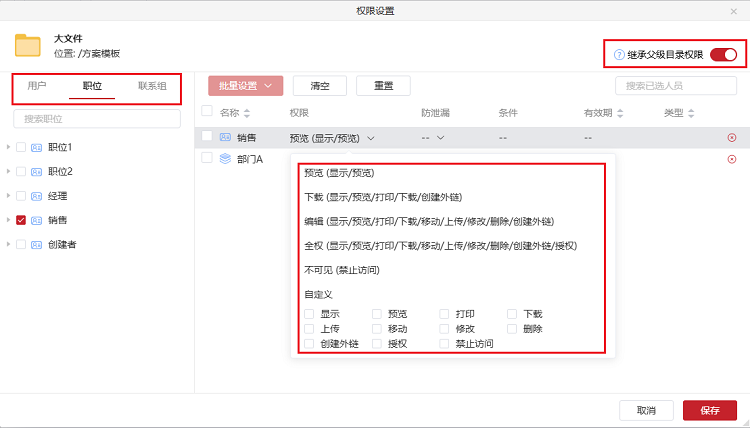Check the 创建者 checkbox

(x=21, y=245)
